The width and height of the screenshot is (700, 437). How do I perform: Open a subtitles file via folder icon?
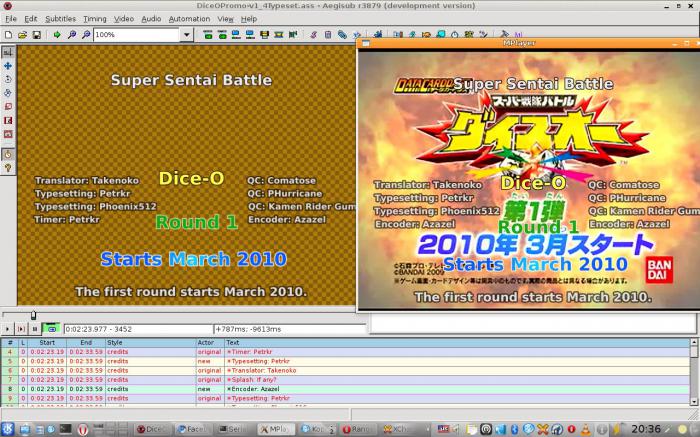[x=22, y=34]
